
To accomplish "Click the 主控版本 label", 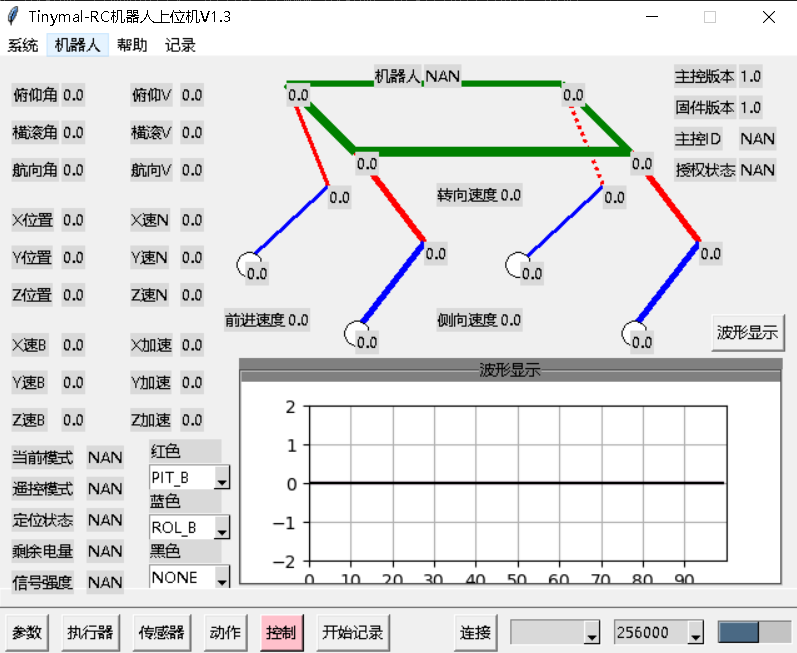I will click(704, 76).
